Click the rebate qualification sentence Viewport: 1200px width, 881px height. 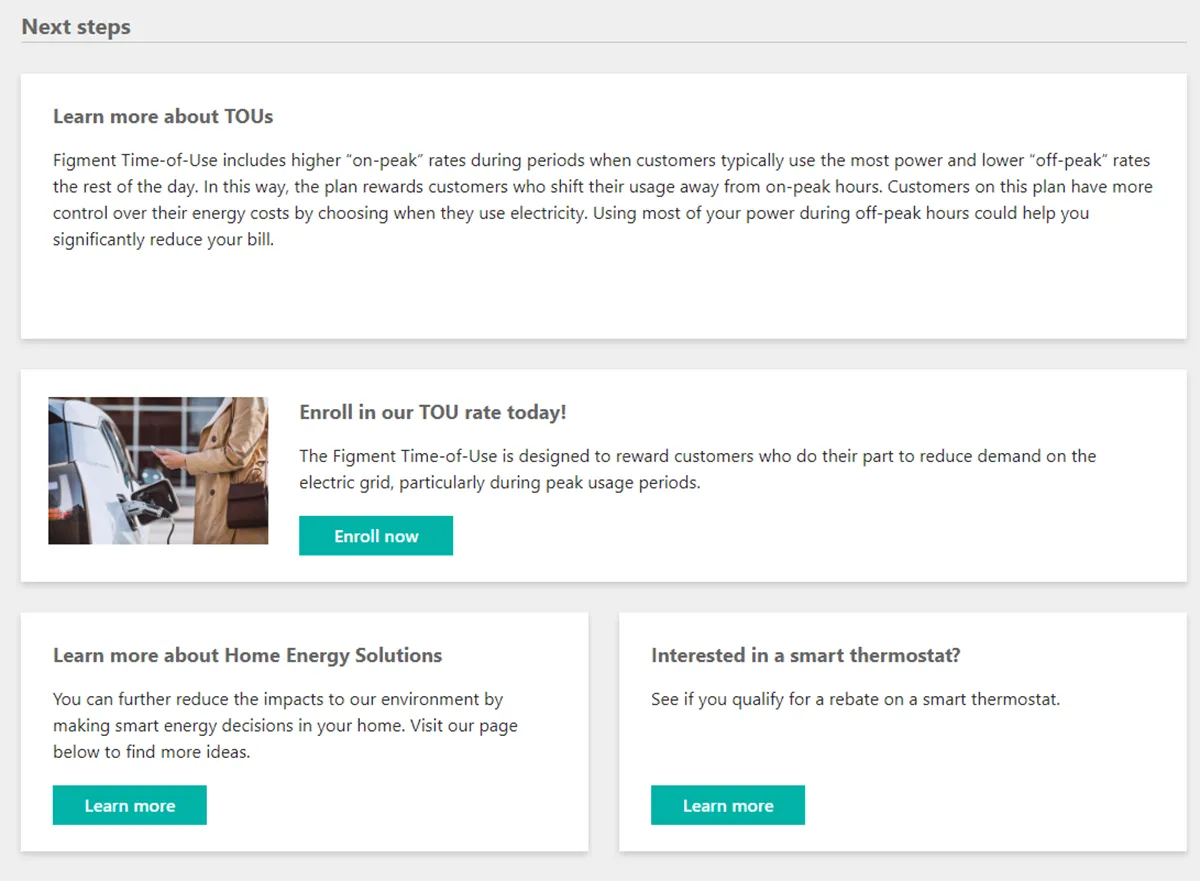pos(855,699)
